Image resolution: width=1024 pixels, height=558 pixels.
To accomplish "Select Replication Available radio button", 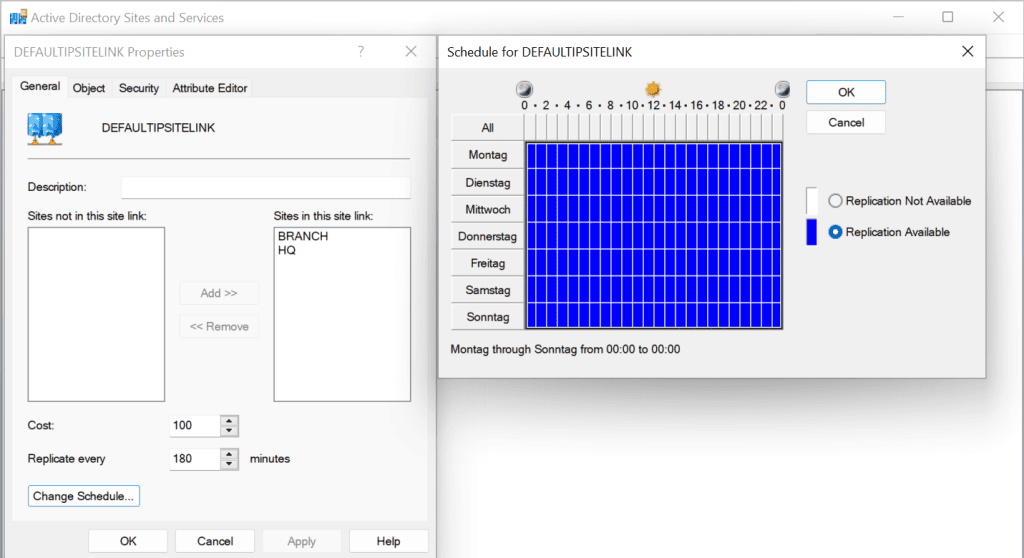I will coord(835,232).
